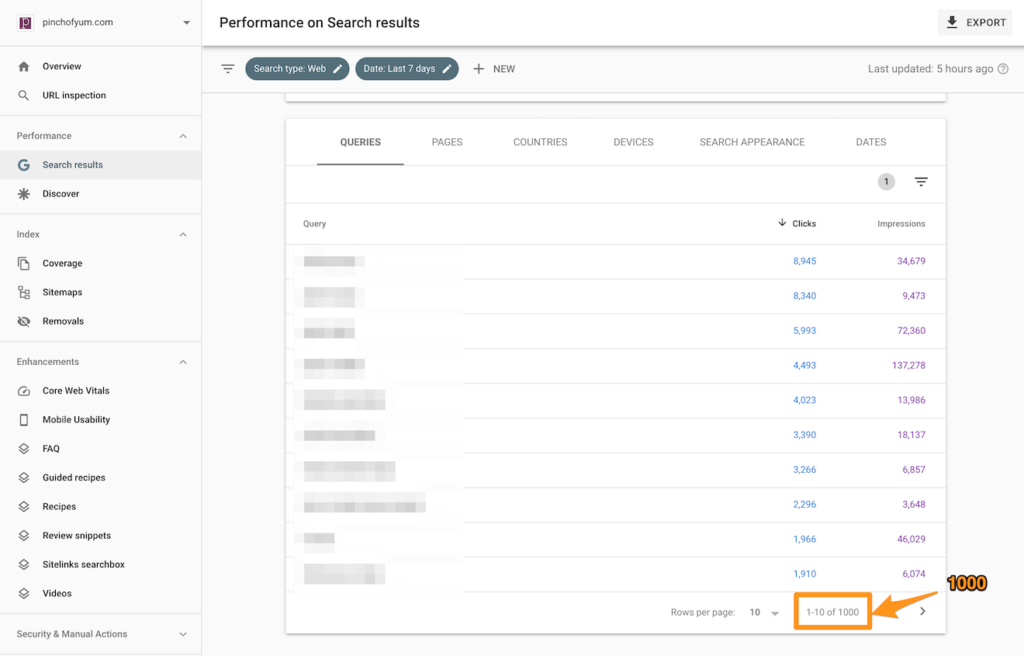Image resolution: width=1024 pixels, height=656 pixels.
Task: Click the 72,360 impressions value
Action: [911, 331]
